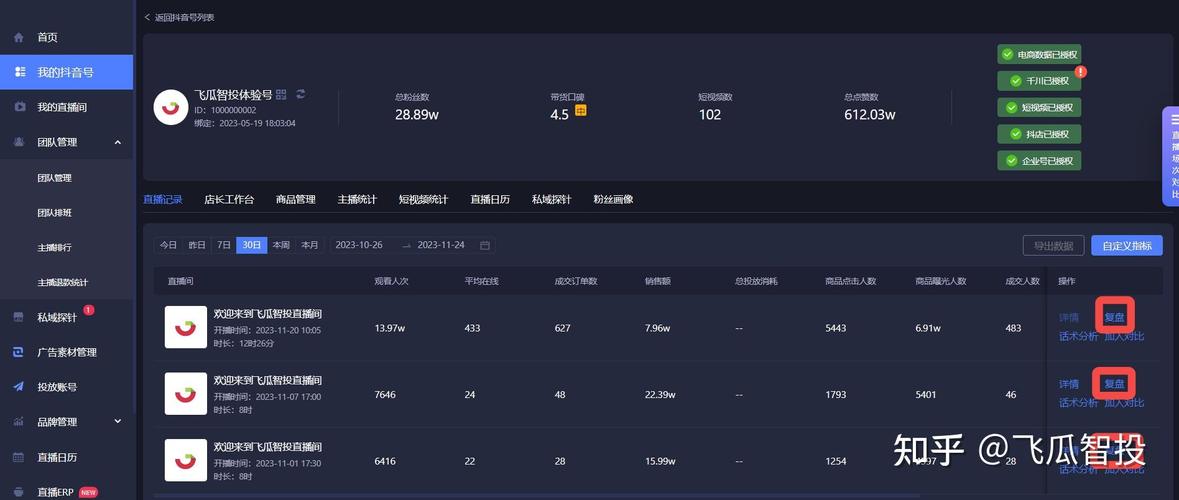
Task: Collapse the 团队管理 sidebar section
Action: coord(117,142)
